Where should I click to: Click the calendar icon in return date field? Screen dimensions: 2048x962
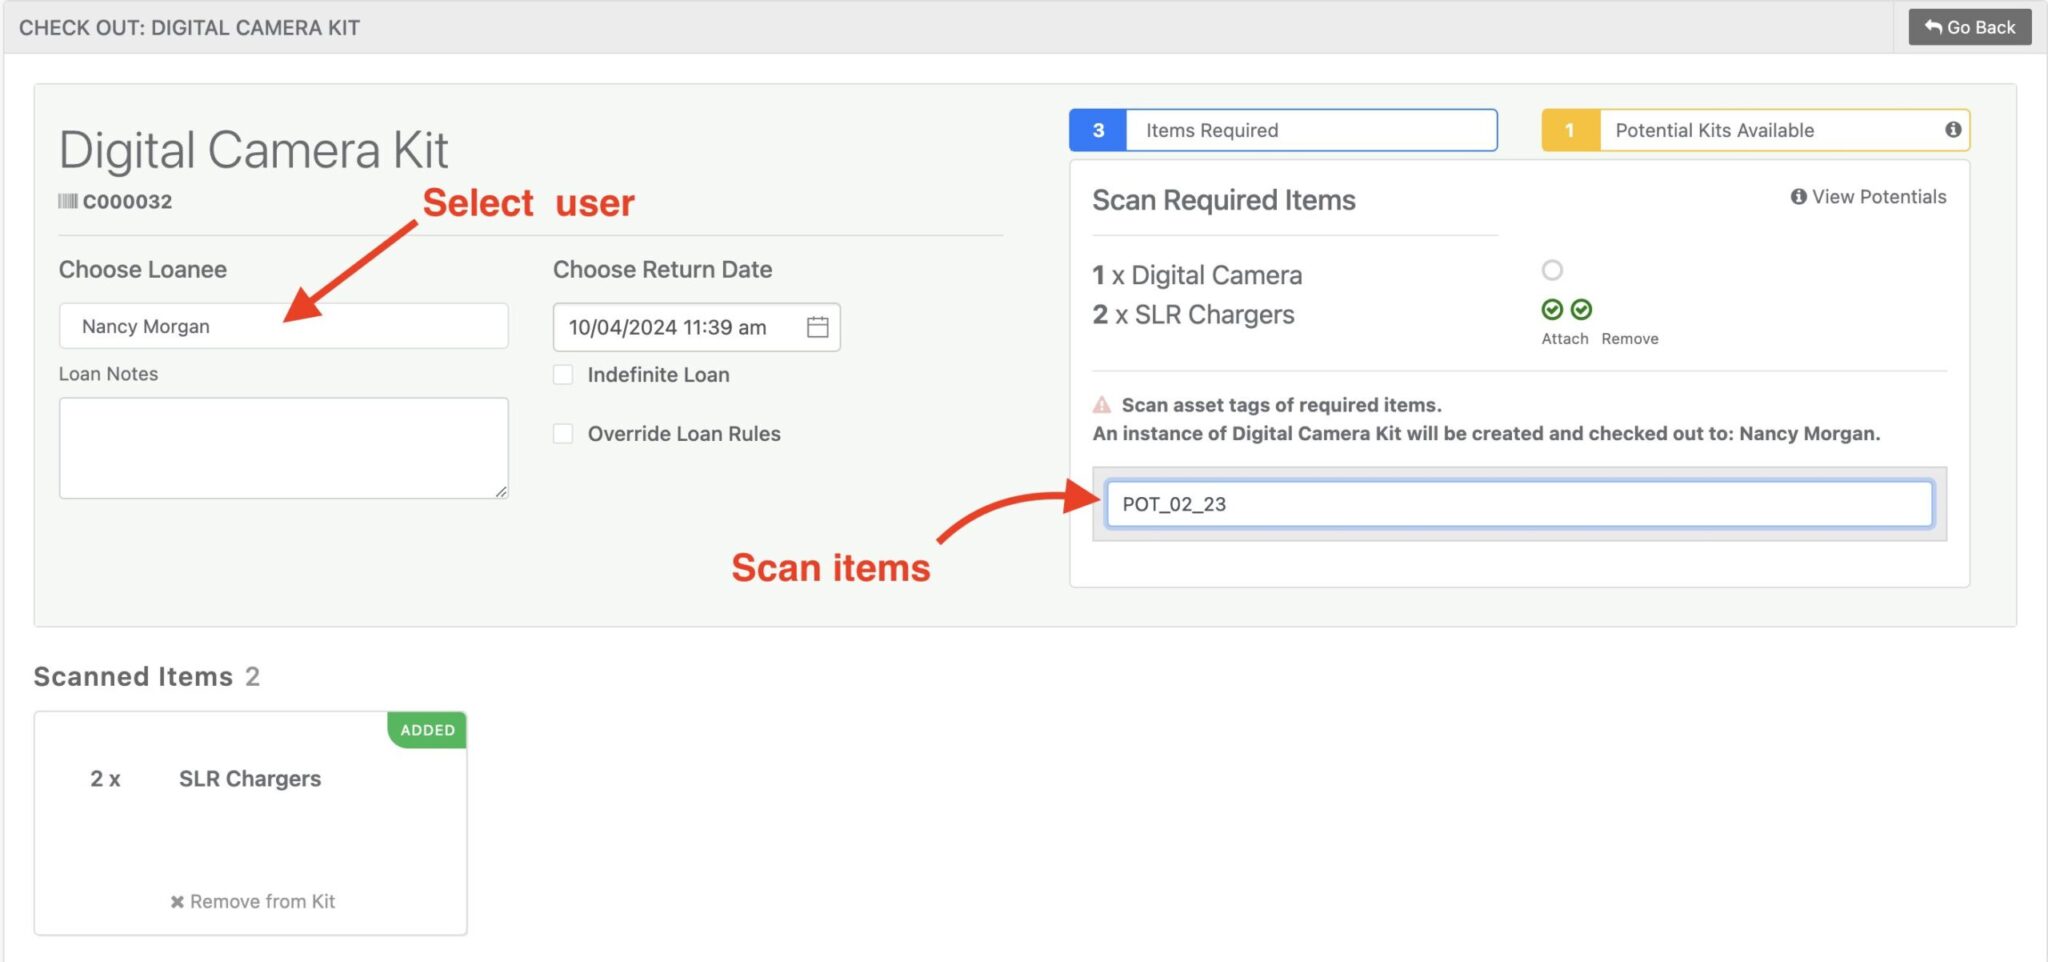[817, 327]
